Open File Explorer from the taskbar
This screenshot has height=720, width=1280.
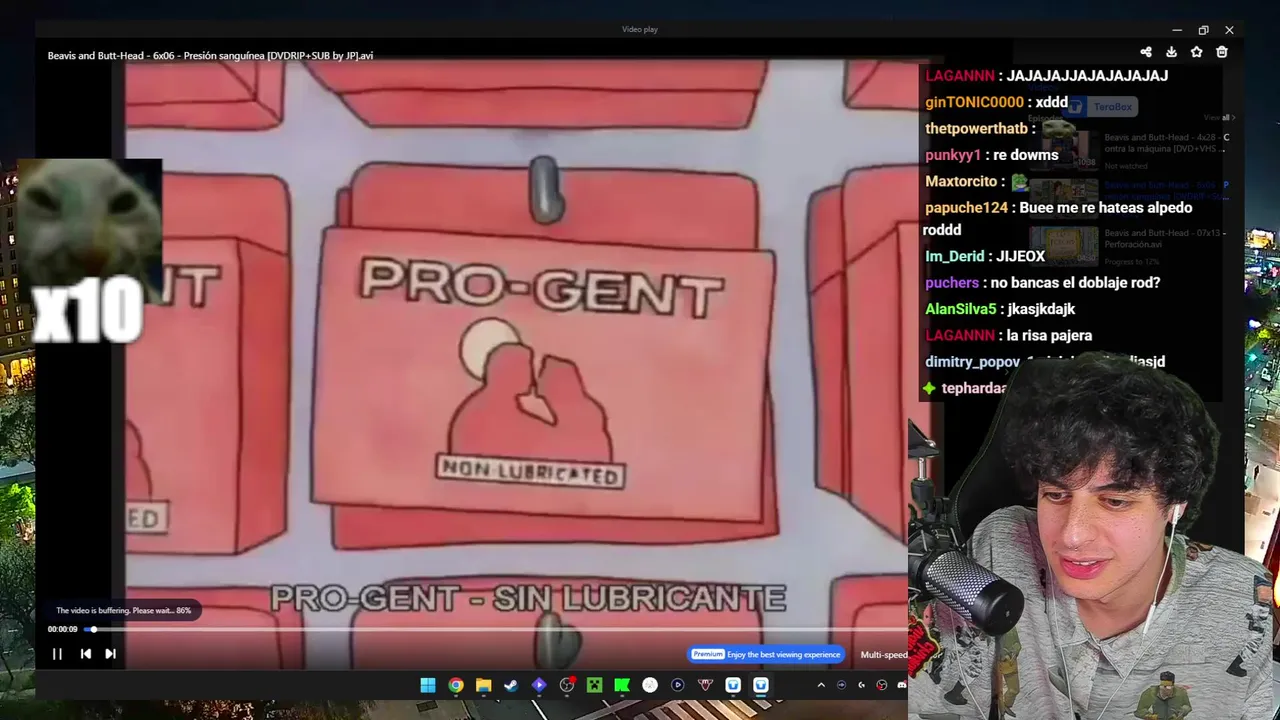point(484,685)
